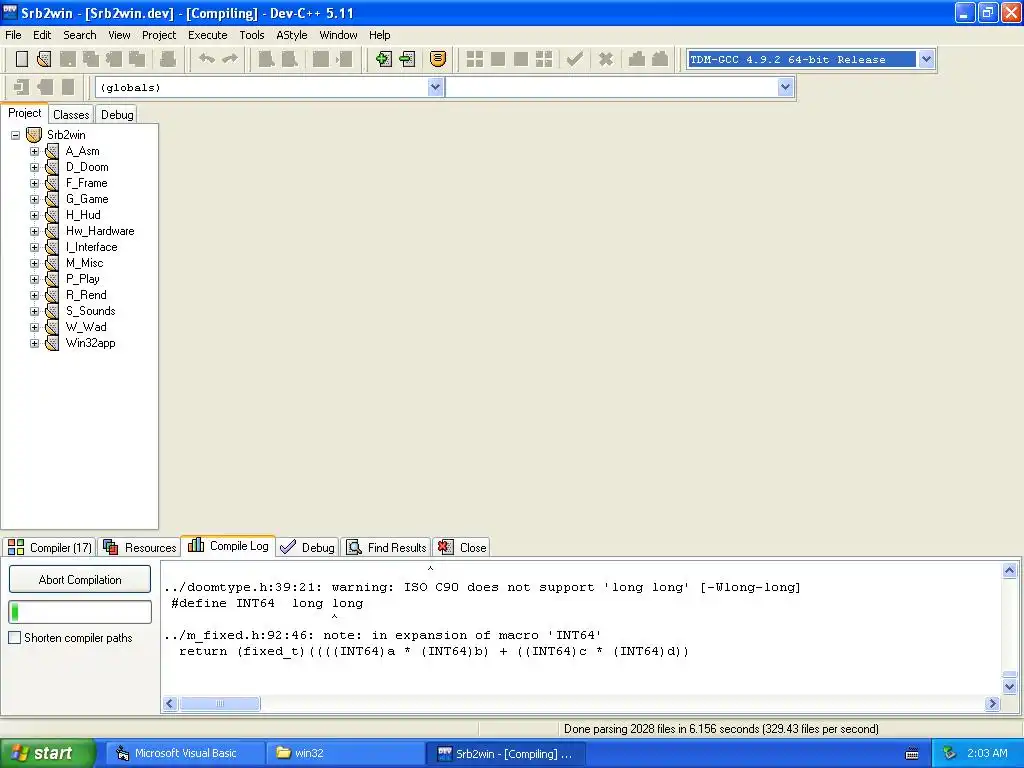Click the Toggle Bookmarks toolbar icon
Viewport: 1024px width, 768px height.
click(x=45, y=87)
